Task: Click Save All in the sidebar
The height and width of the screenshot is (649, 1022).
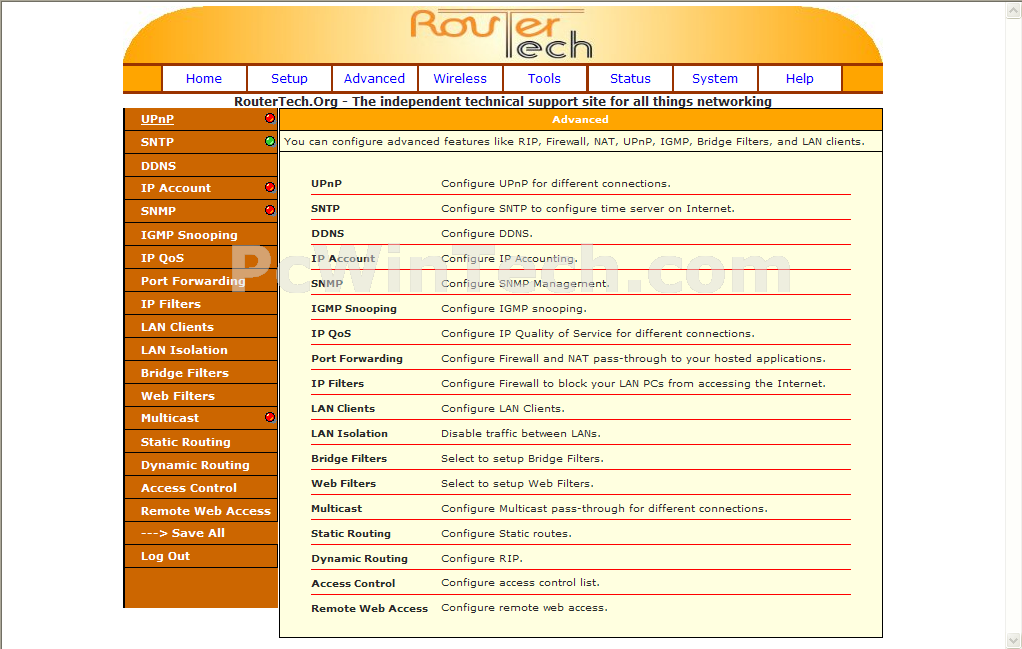Action: pos(182,533)
